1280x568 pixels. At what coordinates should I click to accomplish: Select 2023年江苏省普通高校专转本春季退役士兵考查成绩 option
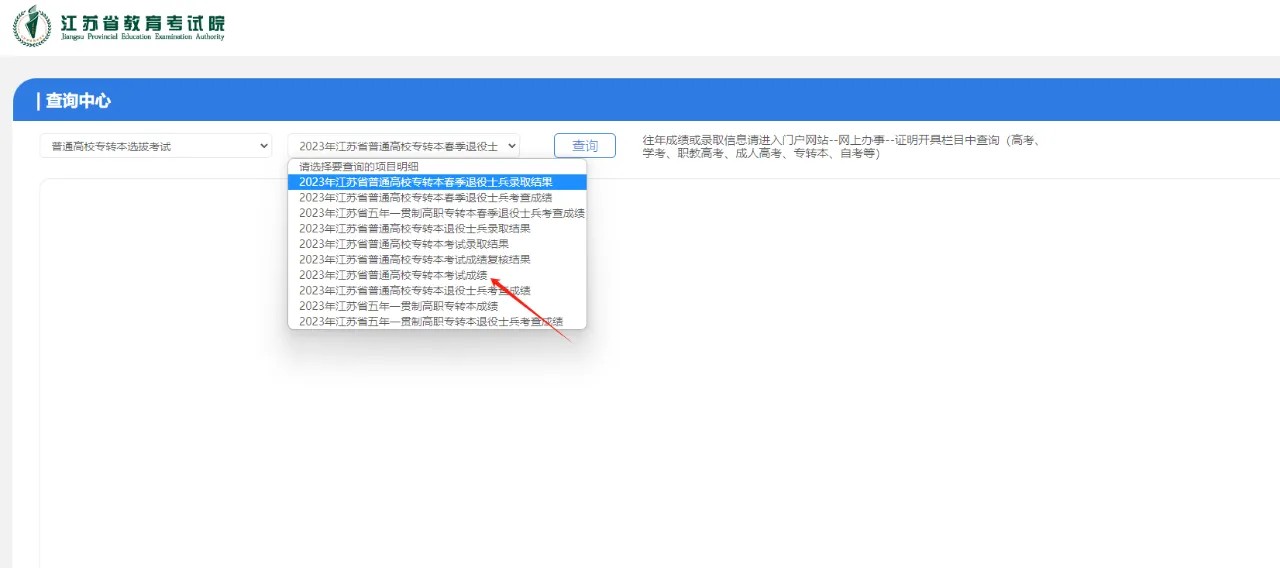[x=437, y=197]
